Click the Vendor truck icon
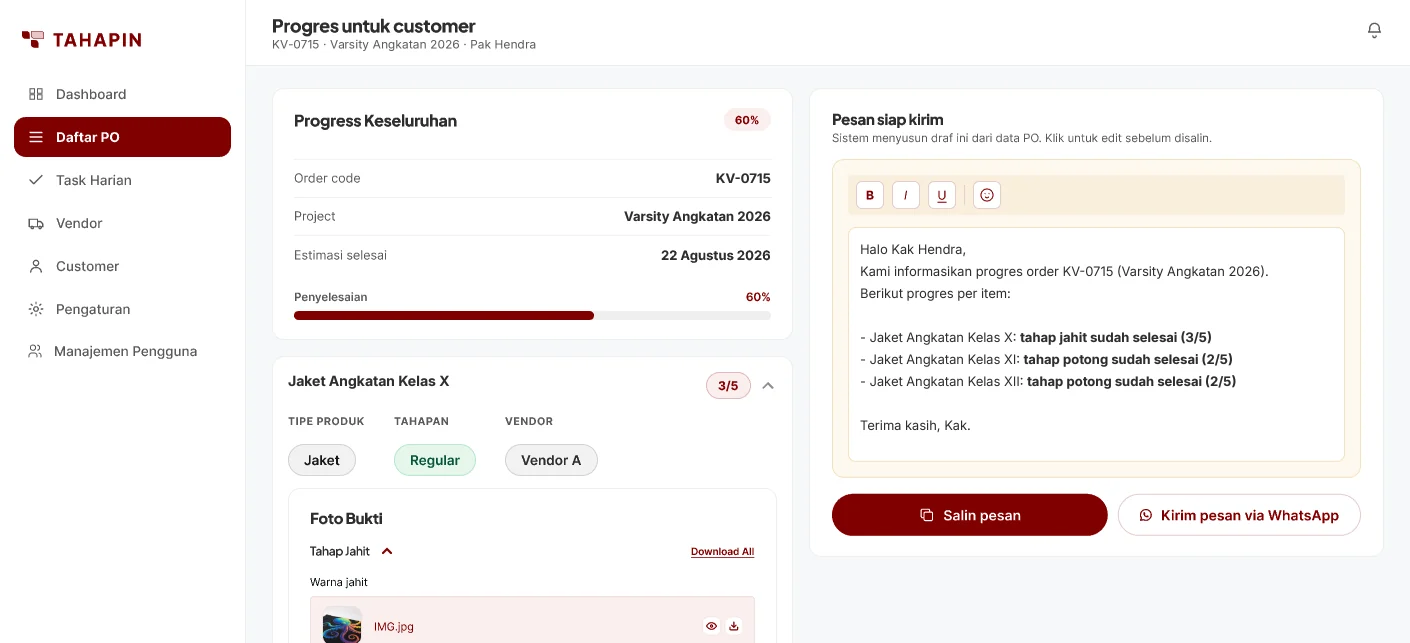The height and width of the screenshot is (643, 1410). coord(36,223)
